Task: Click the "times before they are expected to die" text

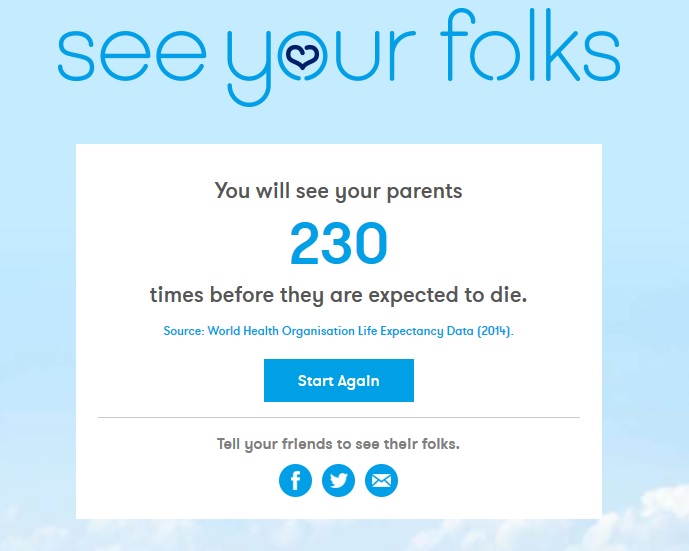Action: pos(338,295)
